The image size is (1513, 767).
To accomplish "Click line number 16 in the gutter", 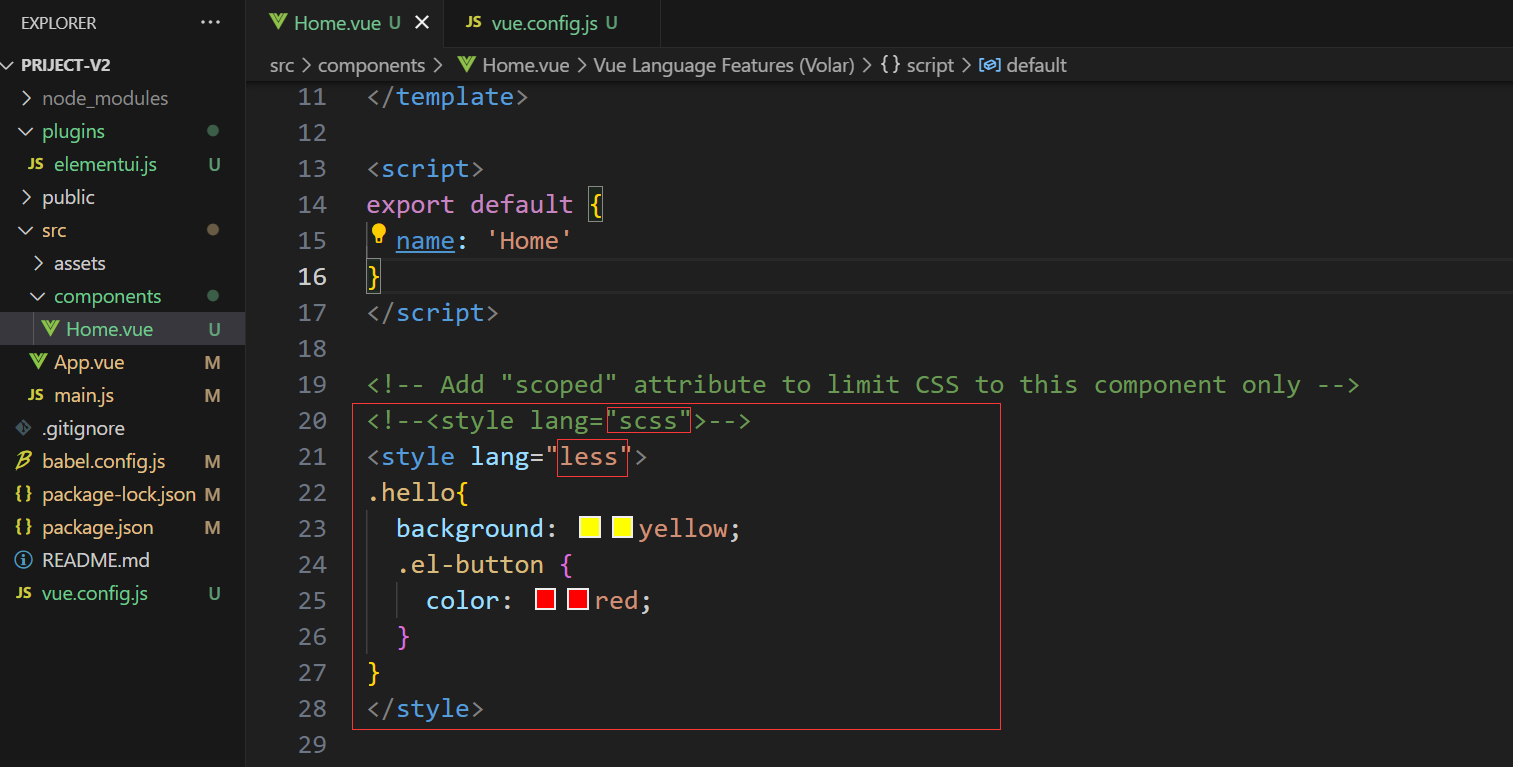I will [312, 277].
